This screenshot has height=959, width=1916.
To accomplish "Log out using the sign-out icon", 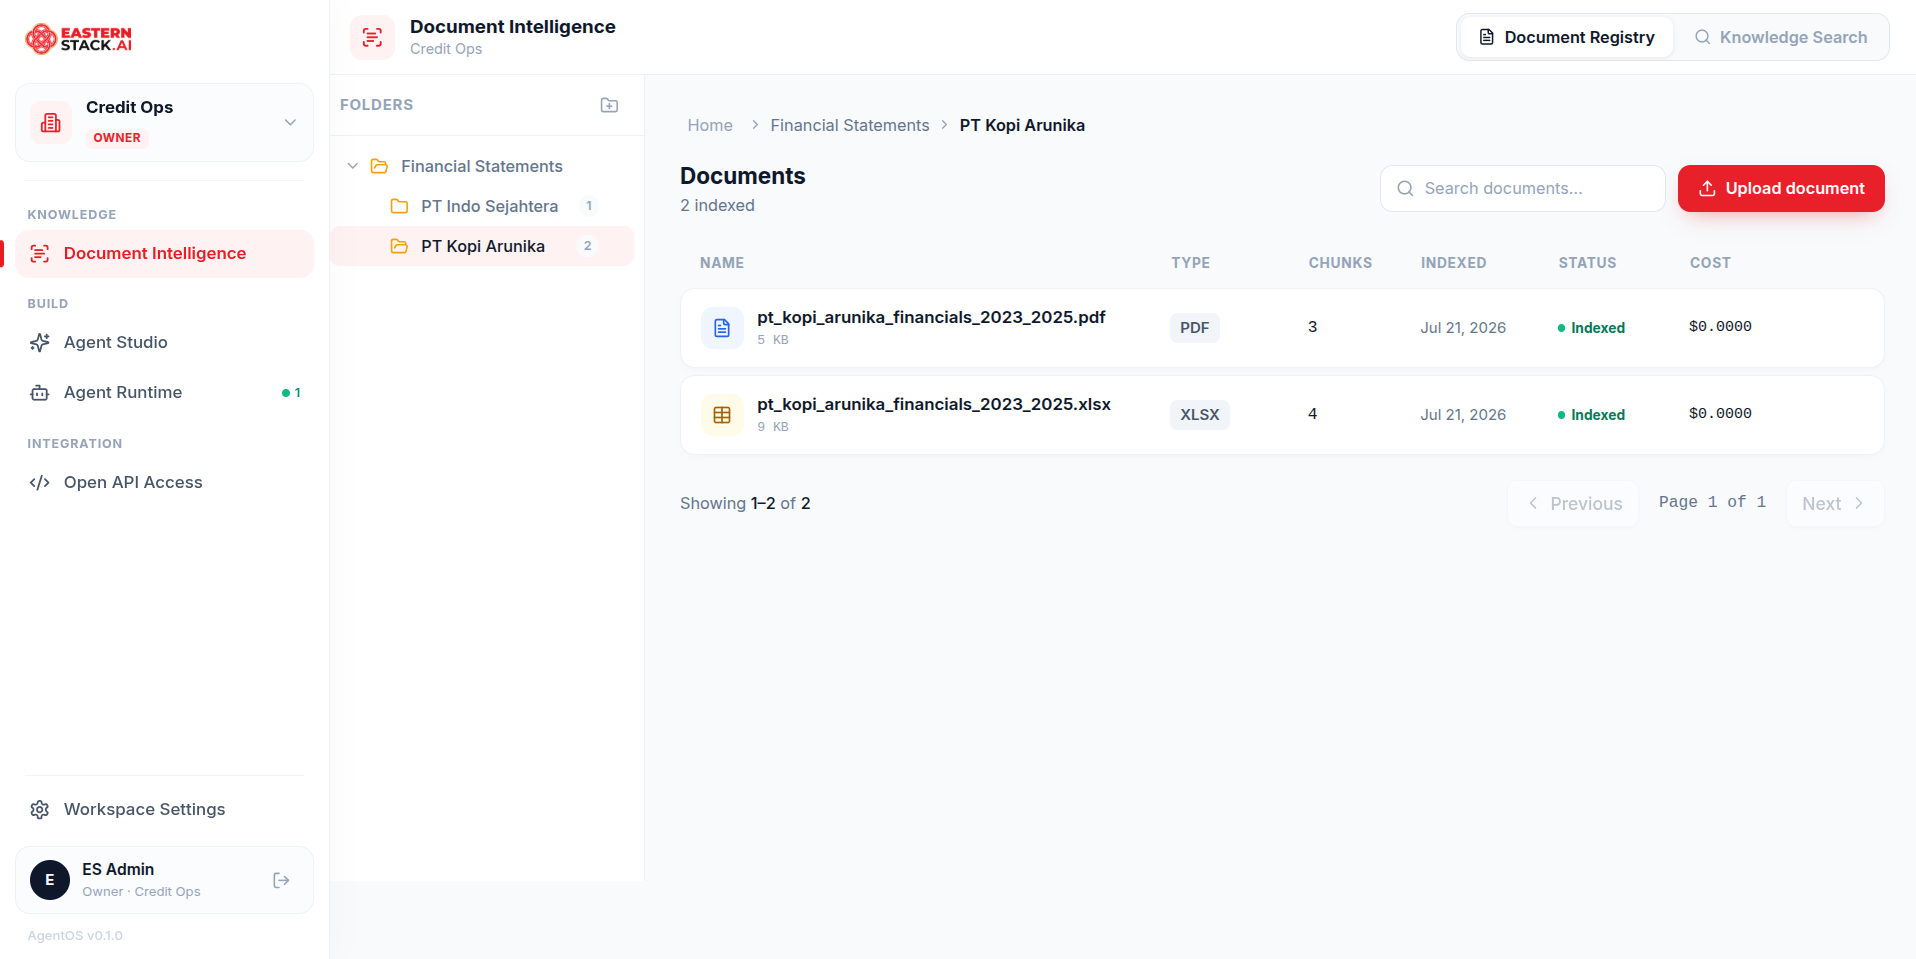I will point(281,880).
